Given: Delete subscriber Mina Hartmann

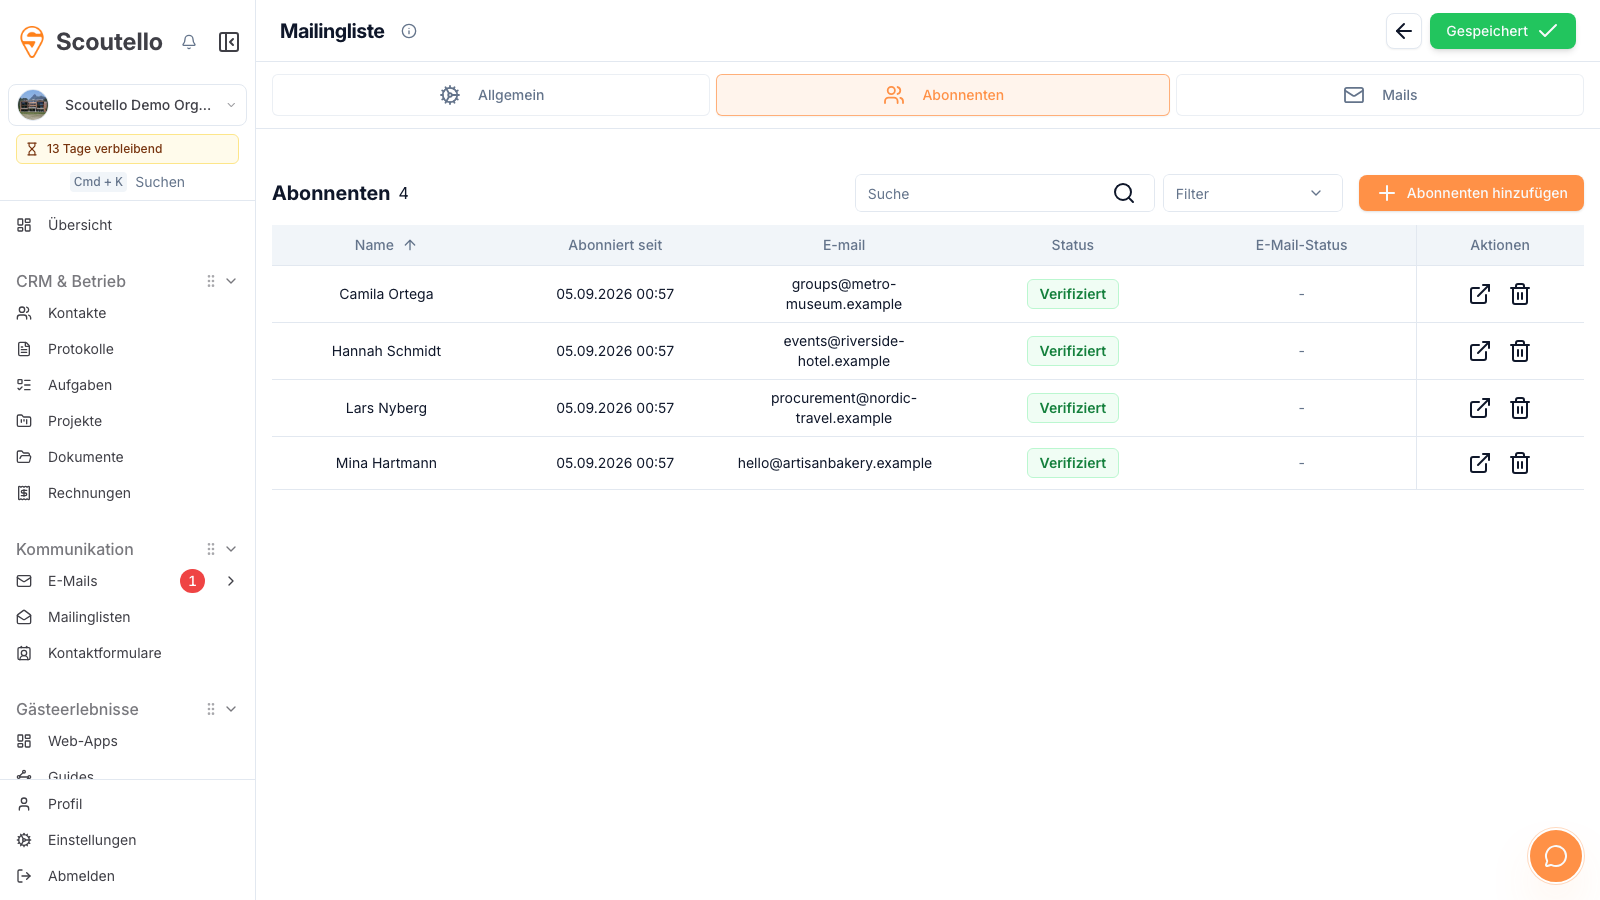Looking at the screenshot, I should pos(1520,463).
